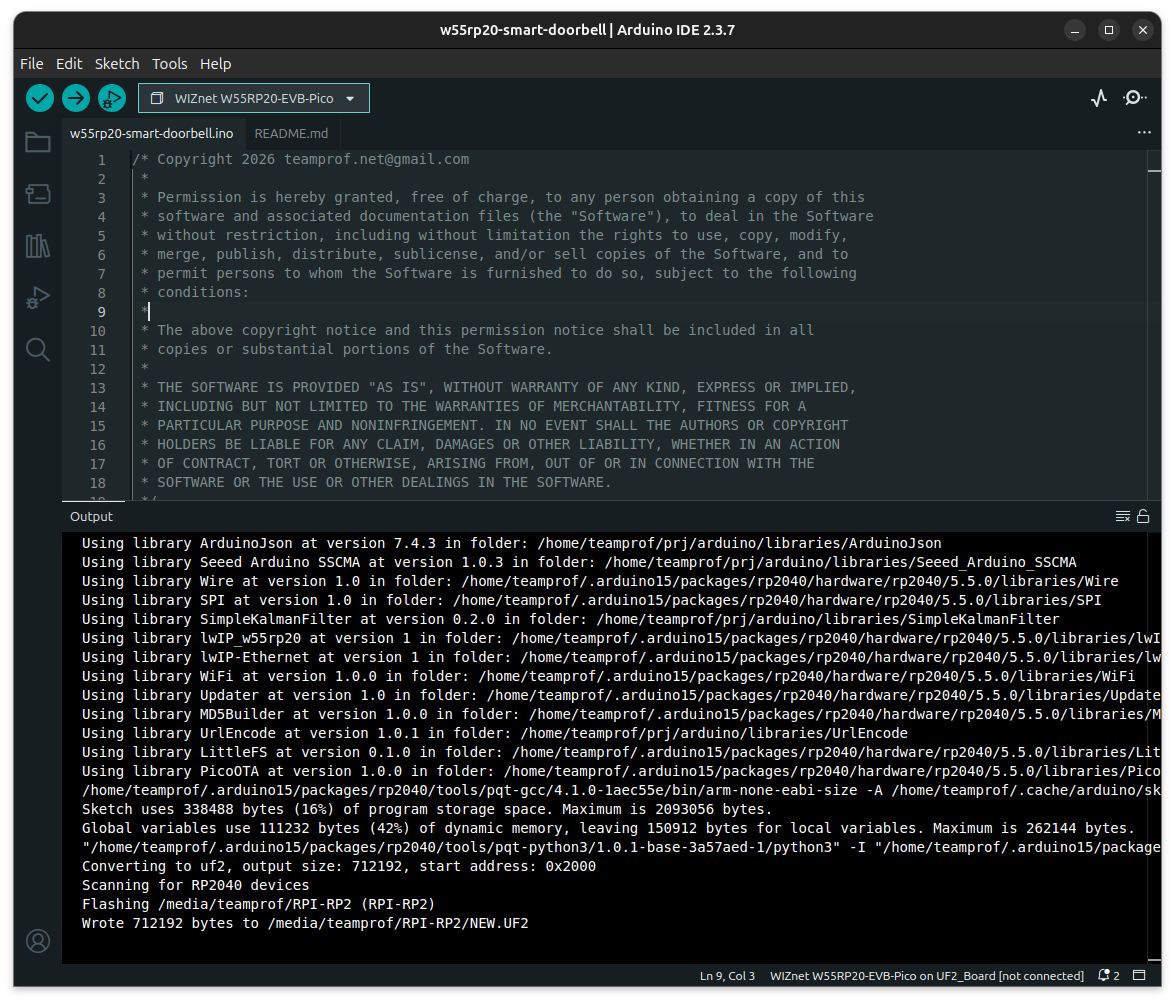Click the editor vertical scrollbar

1154,324
